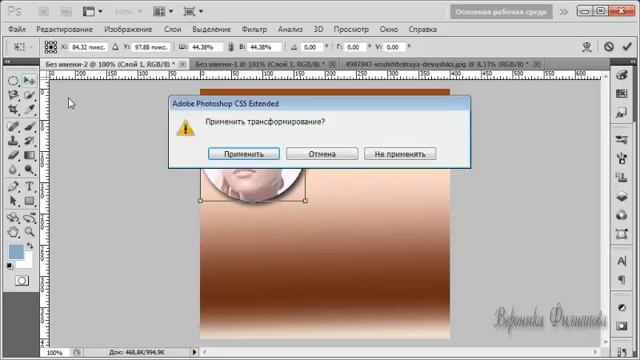The height and width of the screenshot is (360, 640).
Task: Select the Zoom tool
Action: click(29, 232)
